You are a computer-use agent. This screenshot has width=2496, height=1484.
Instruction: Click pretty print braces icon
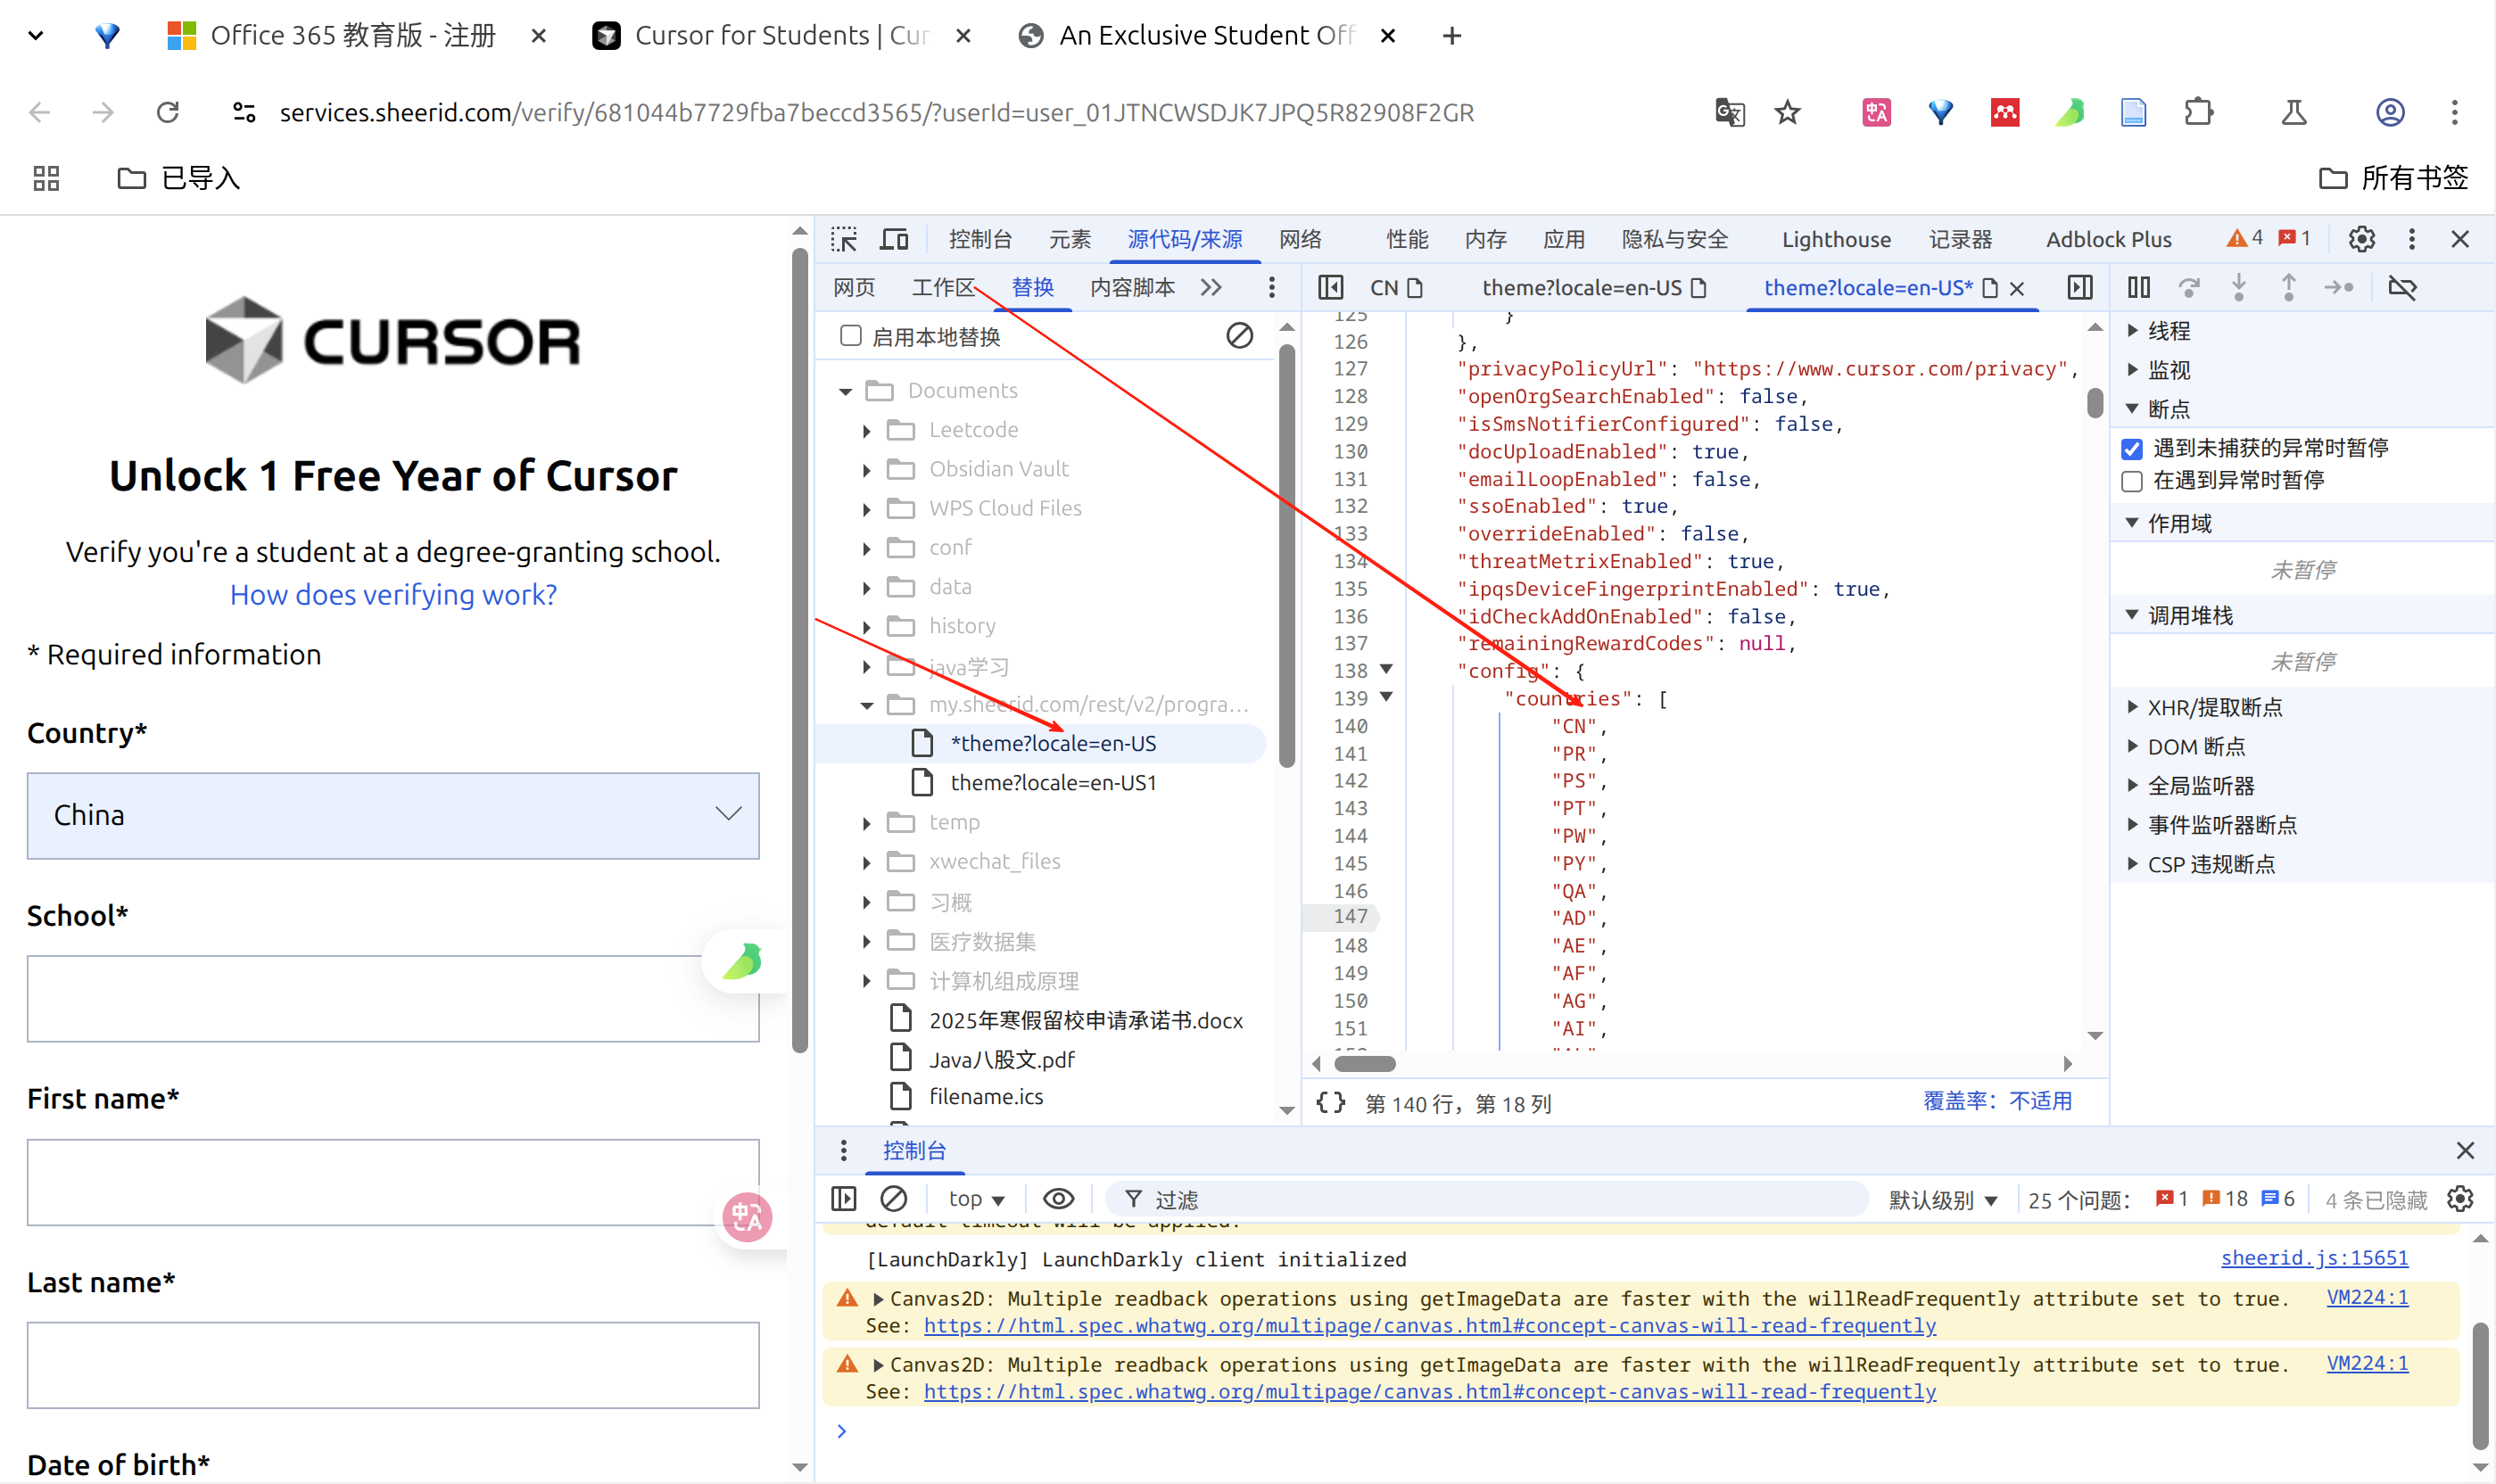1331,1103
